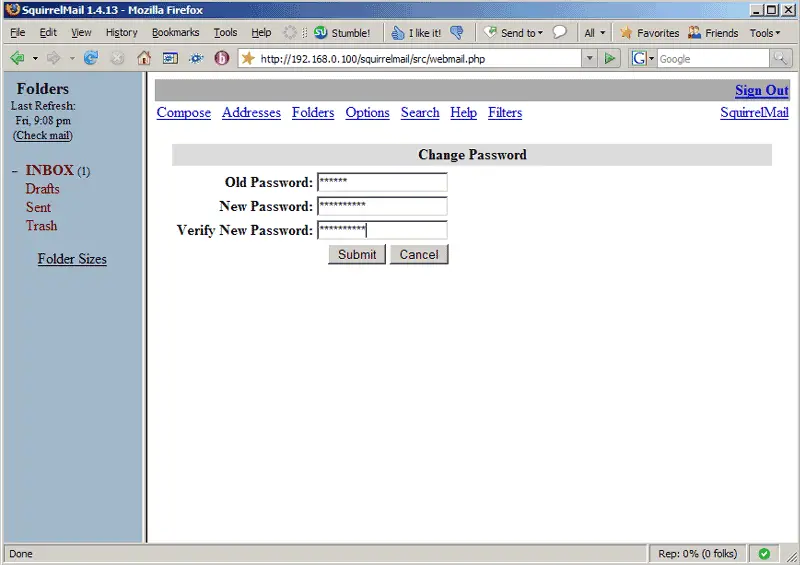Click the thumbs-down icon
Image resolution: width=800 pixels, height=565 pixels.
(x=457, y=33)
